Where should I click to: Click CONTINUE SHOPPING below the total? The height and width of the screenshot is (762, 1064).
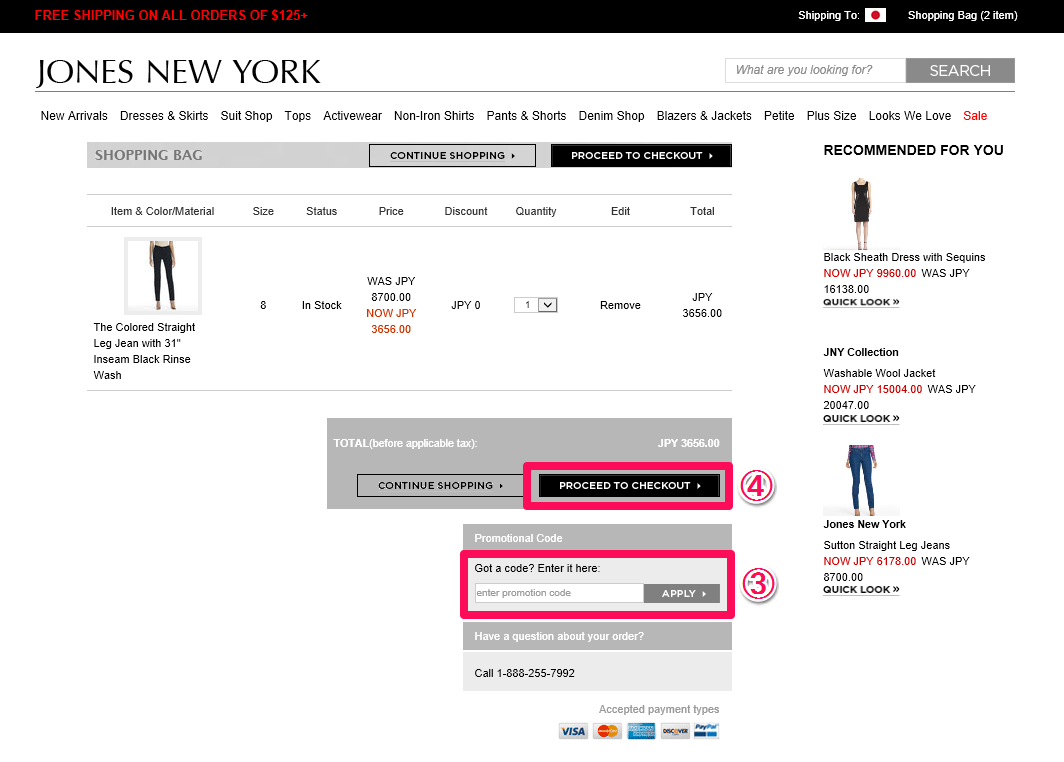(440, 485)
